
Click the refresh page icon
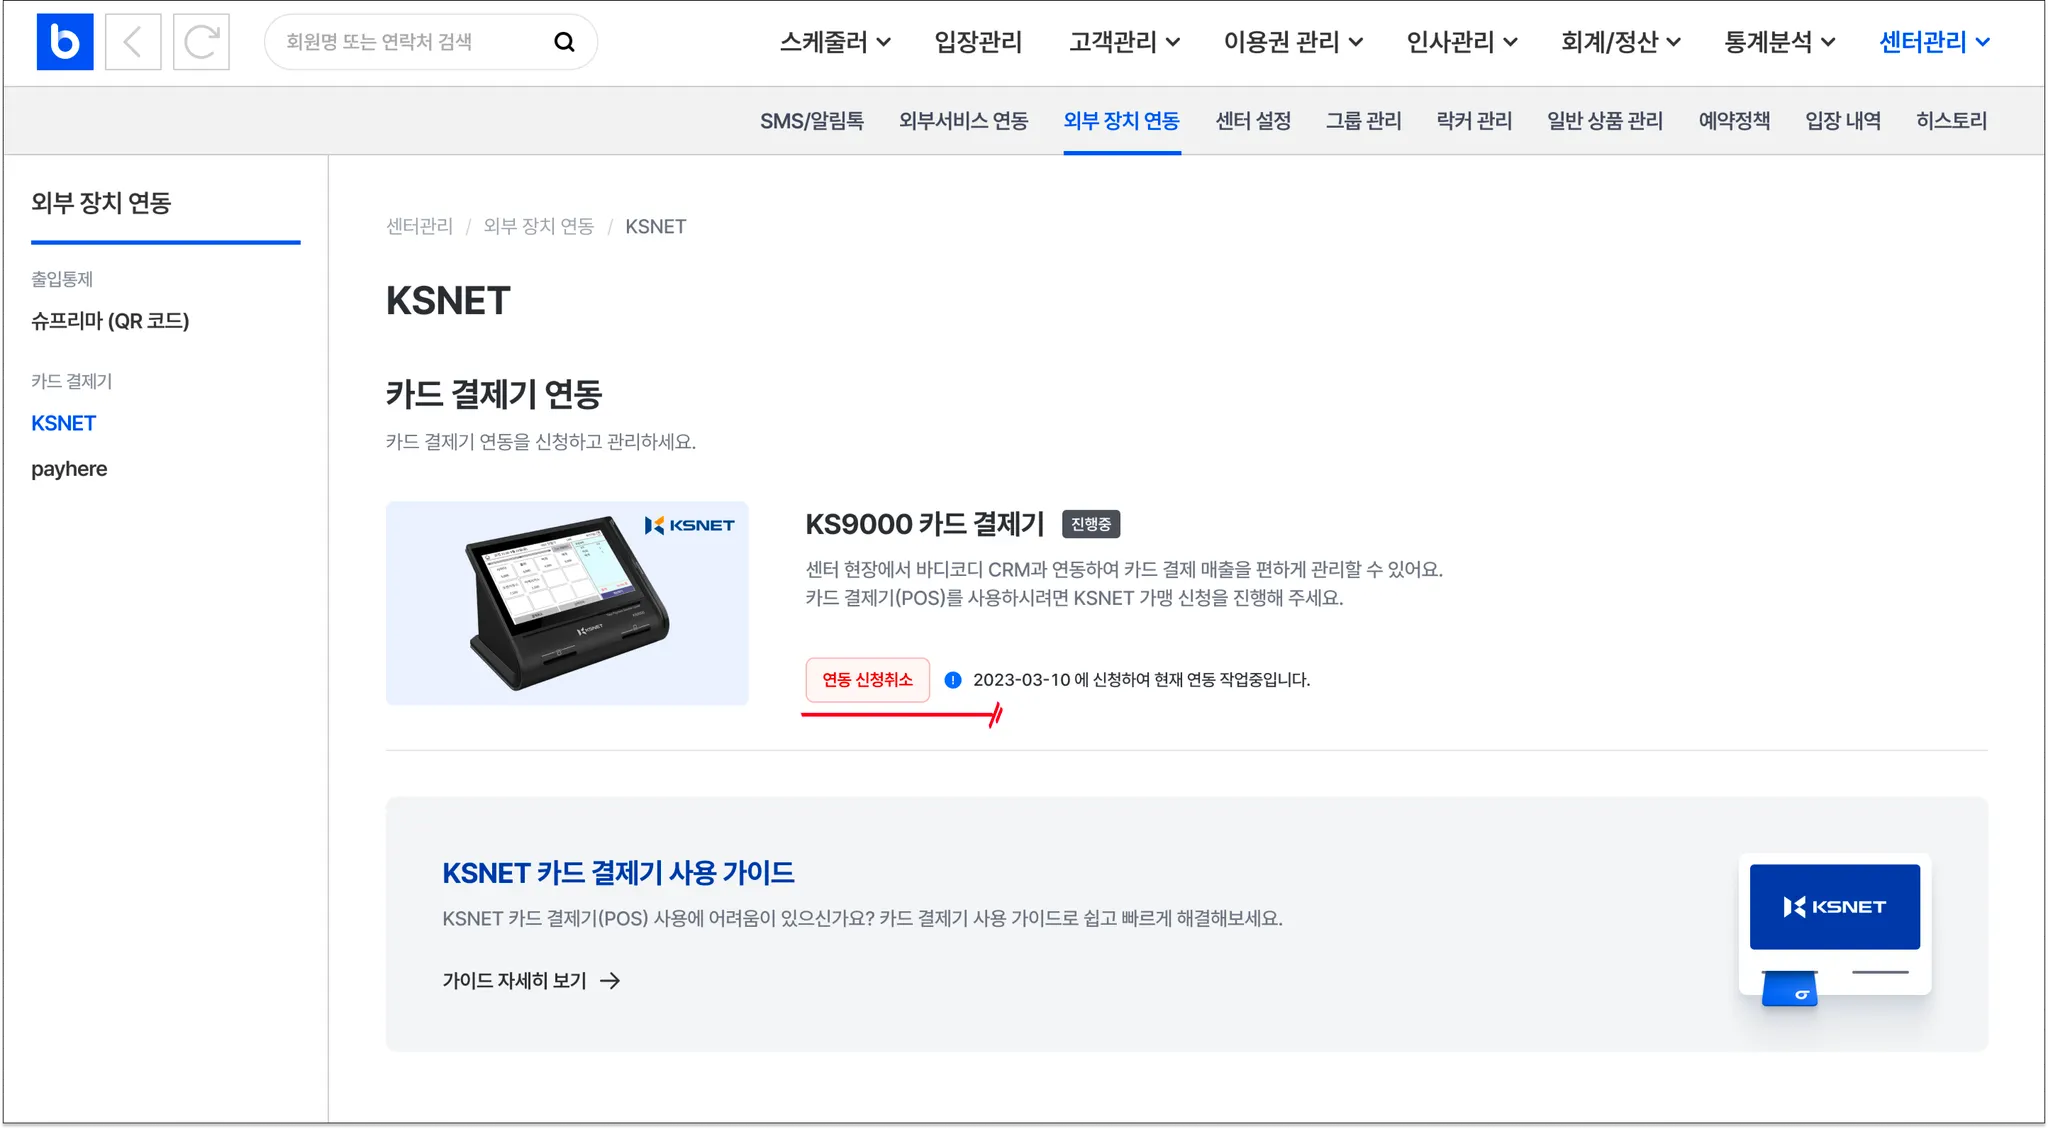(201, 42)
